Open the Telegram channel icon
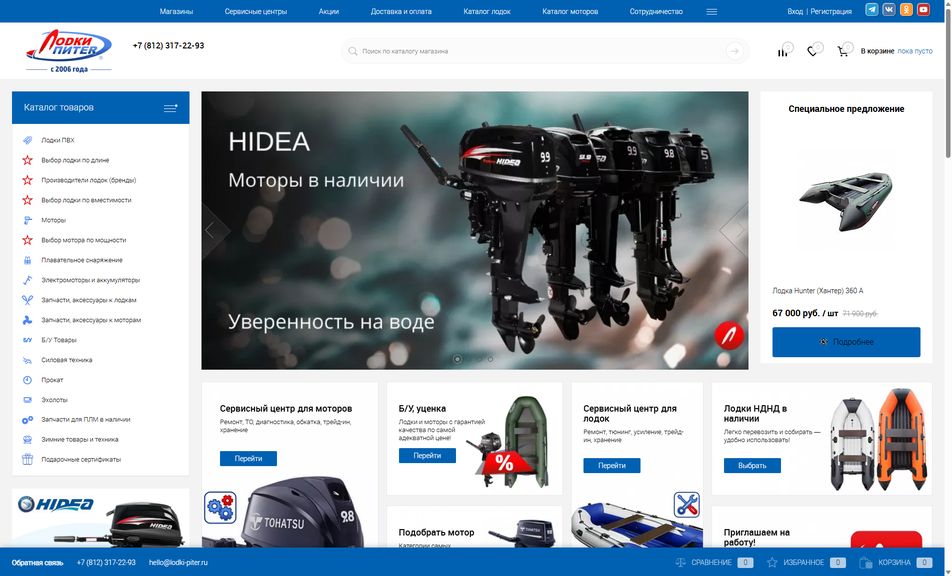The image size is (952, 576). point(871,10)
